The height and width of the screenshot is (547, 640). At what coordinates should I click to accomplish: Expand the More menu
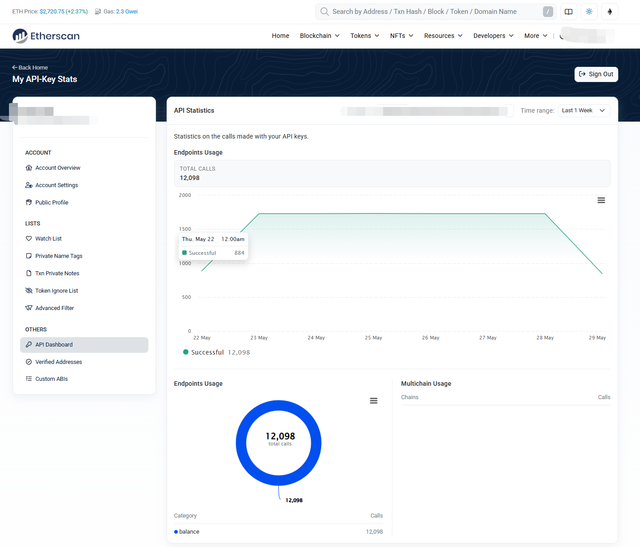[536, 36]
